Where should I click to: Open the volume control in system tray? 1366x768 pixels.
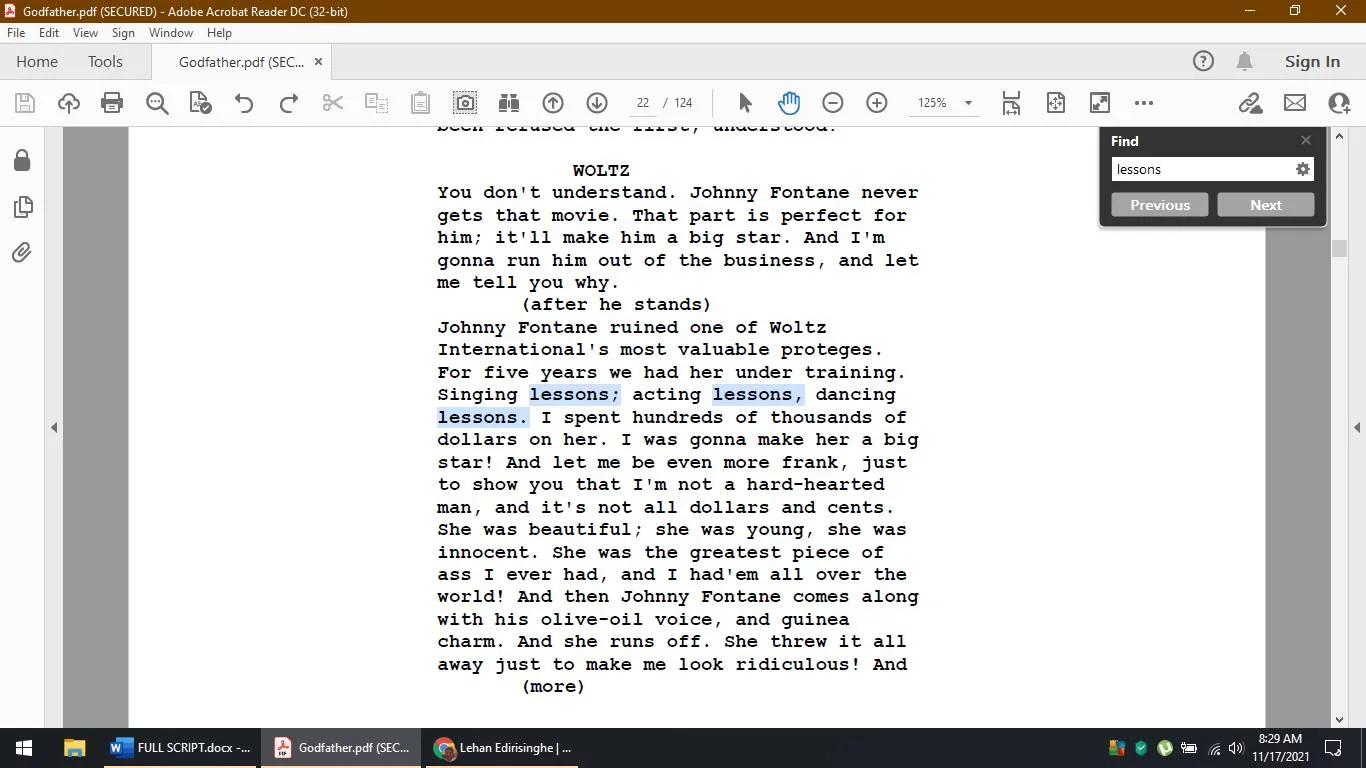click(x=1237, y=748)
